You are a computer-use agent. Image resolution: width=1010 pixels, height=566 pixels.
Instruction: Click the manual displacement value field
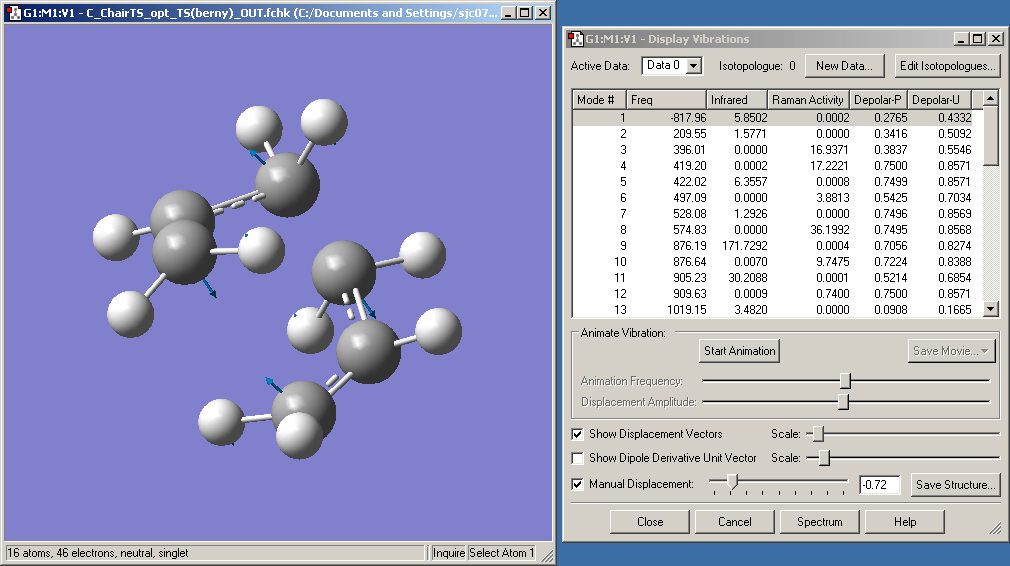pos(879,485)
